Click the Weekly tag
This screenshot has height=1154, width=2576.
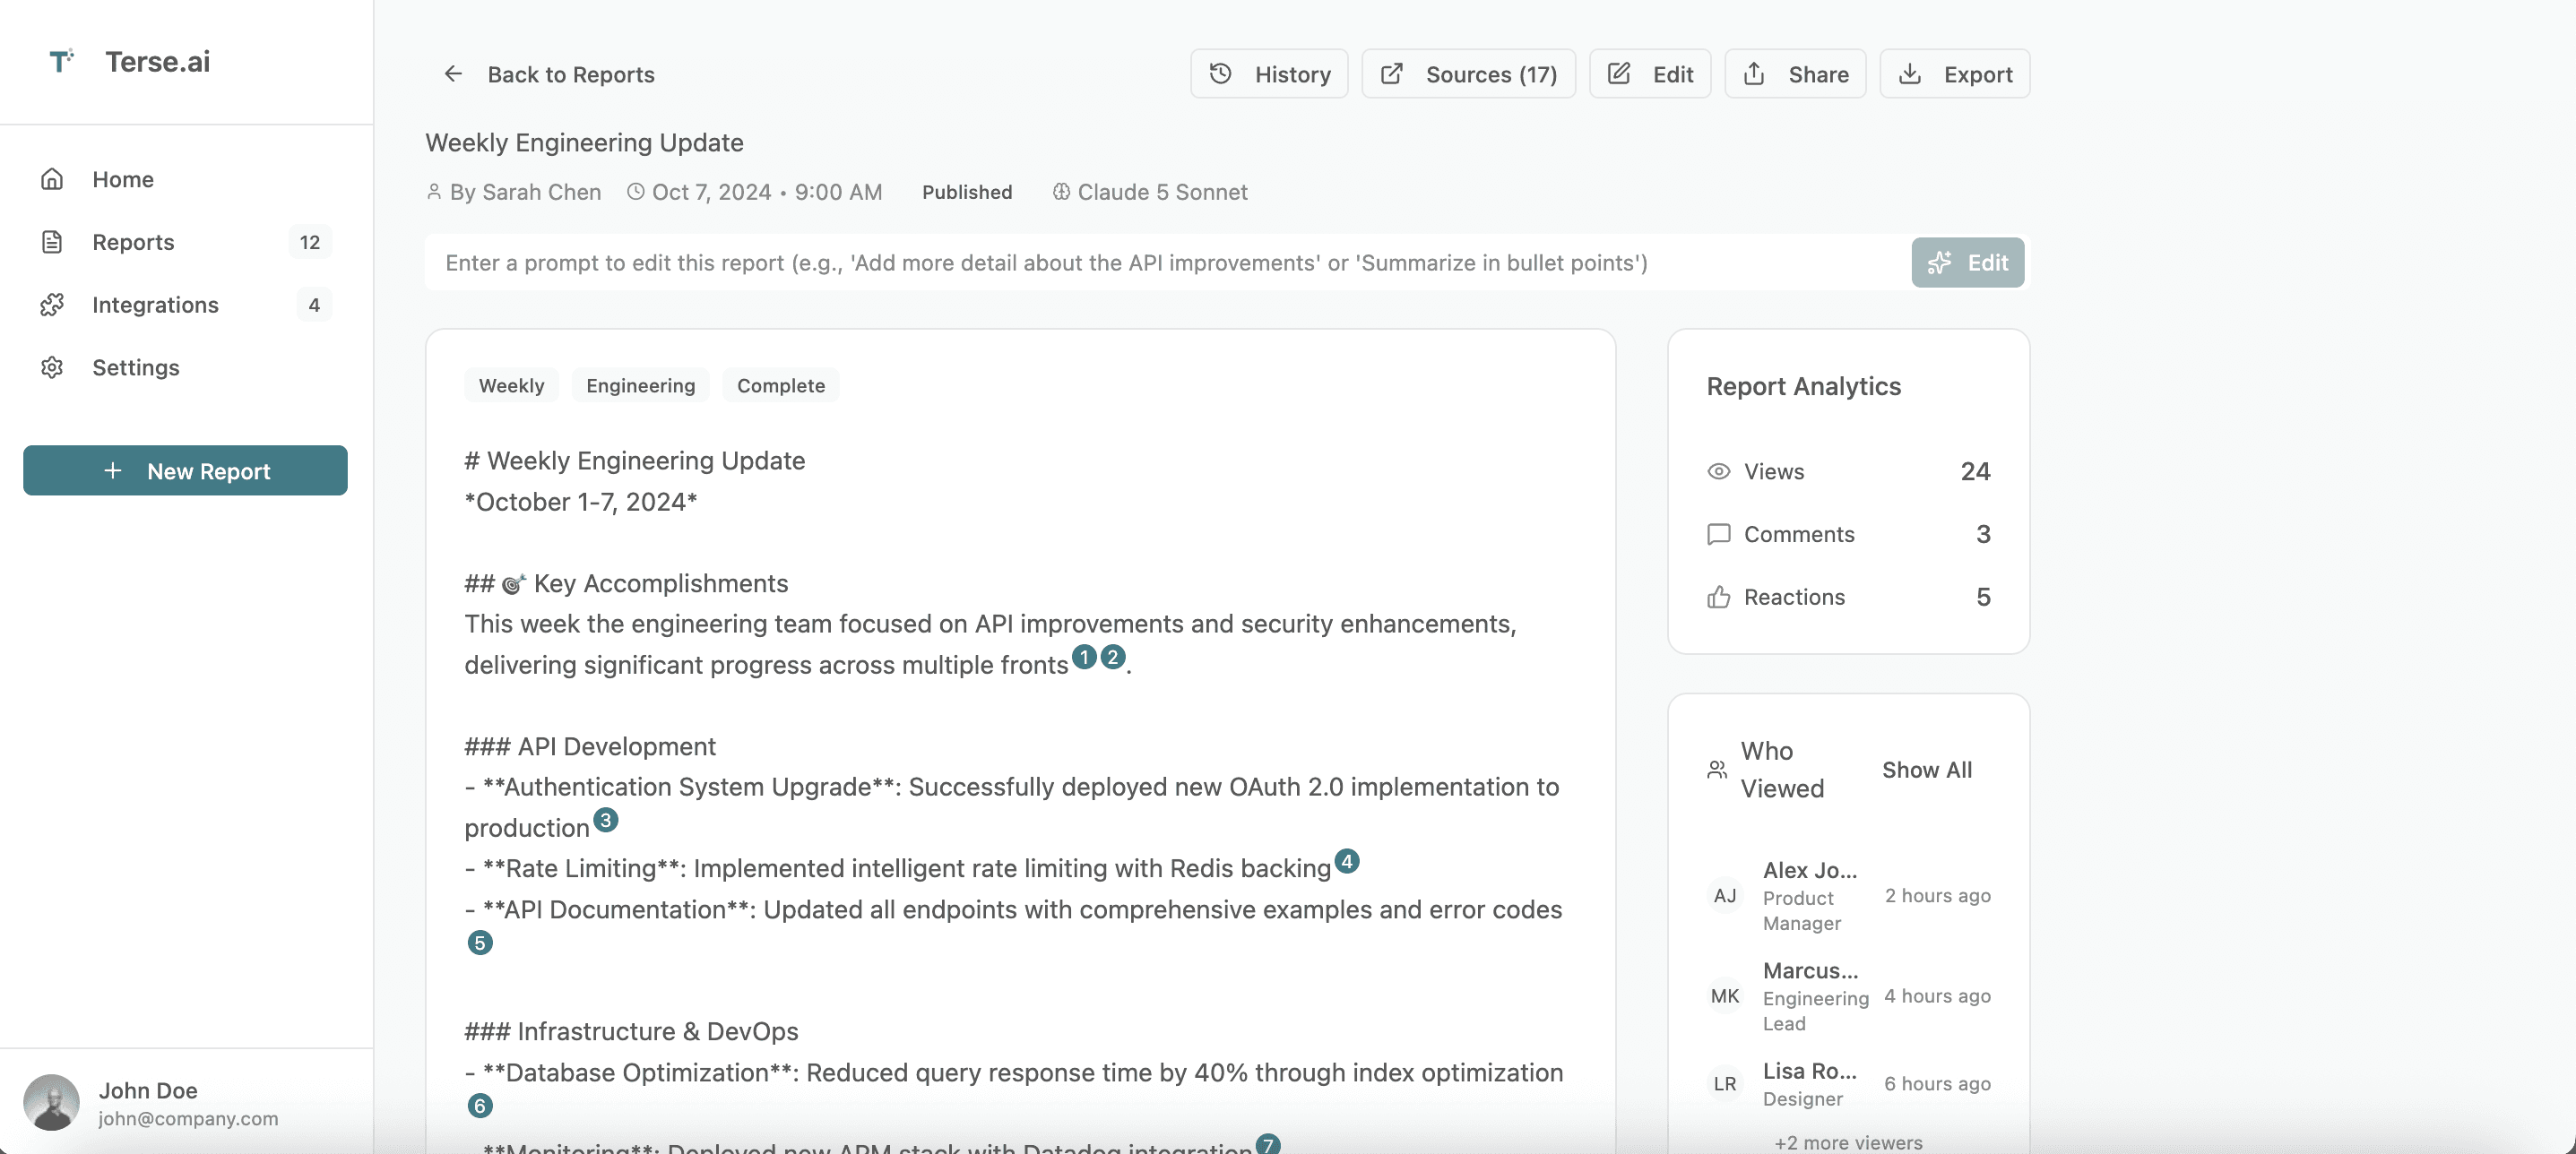point(511,386)
